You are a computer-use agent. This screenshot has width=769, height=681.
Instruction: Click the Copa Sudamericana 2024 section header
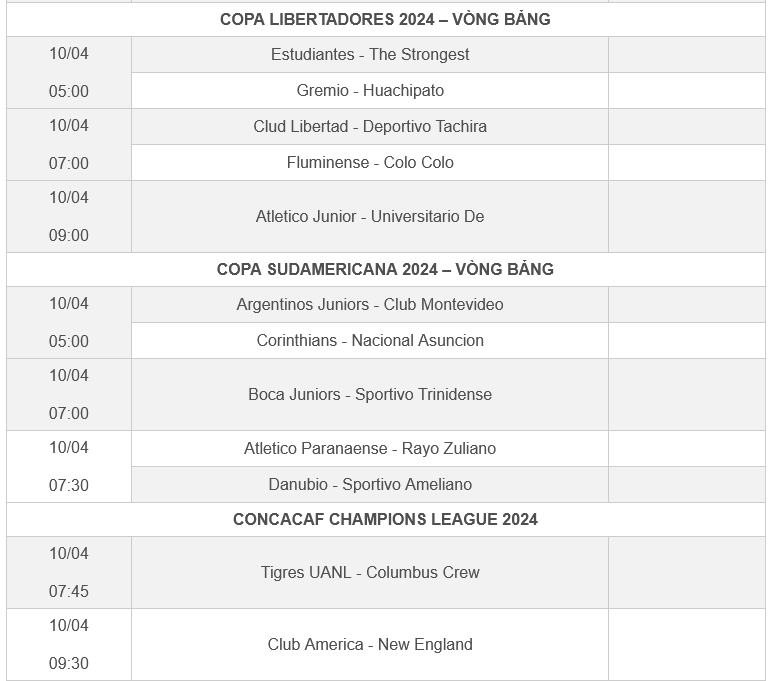coord(385,270)
